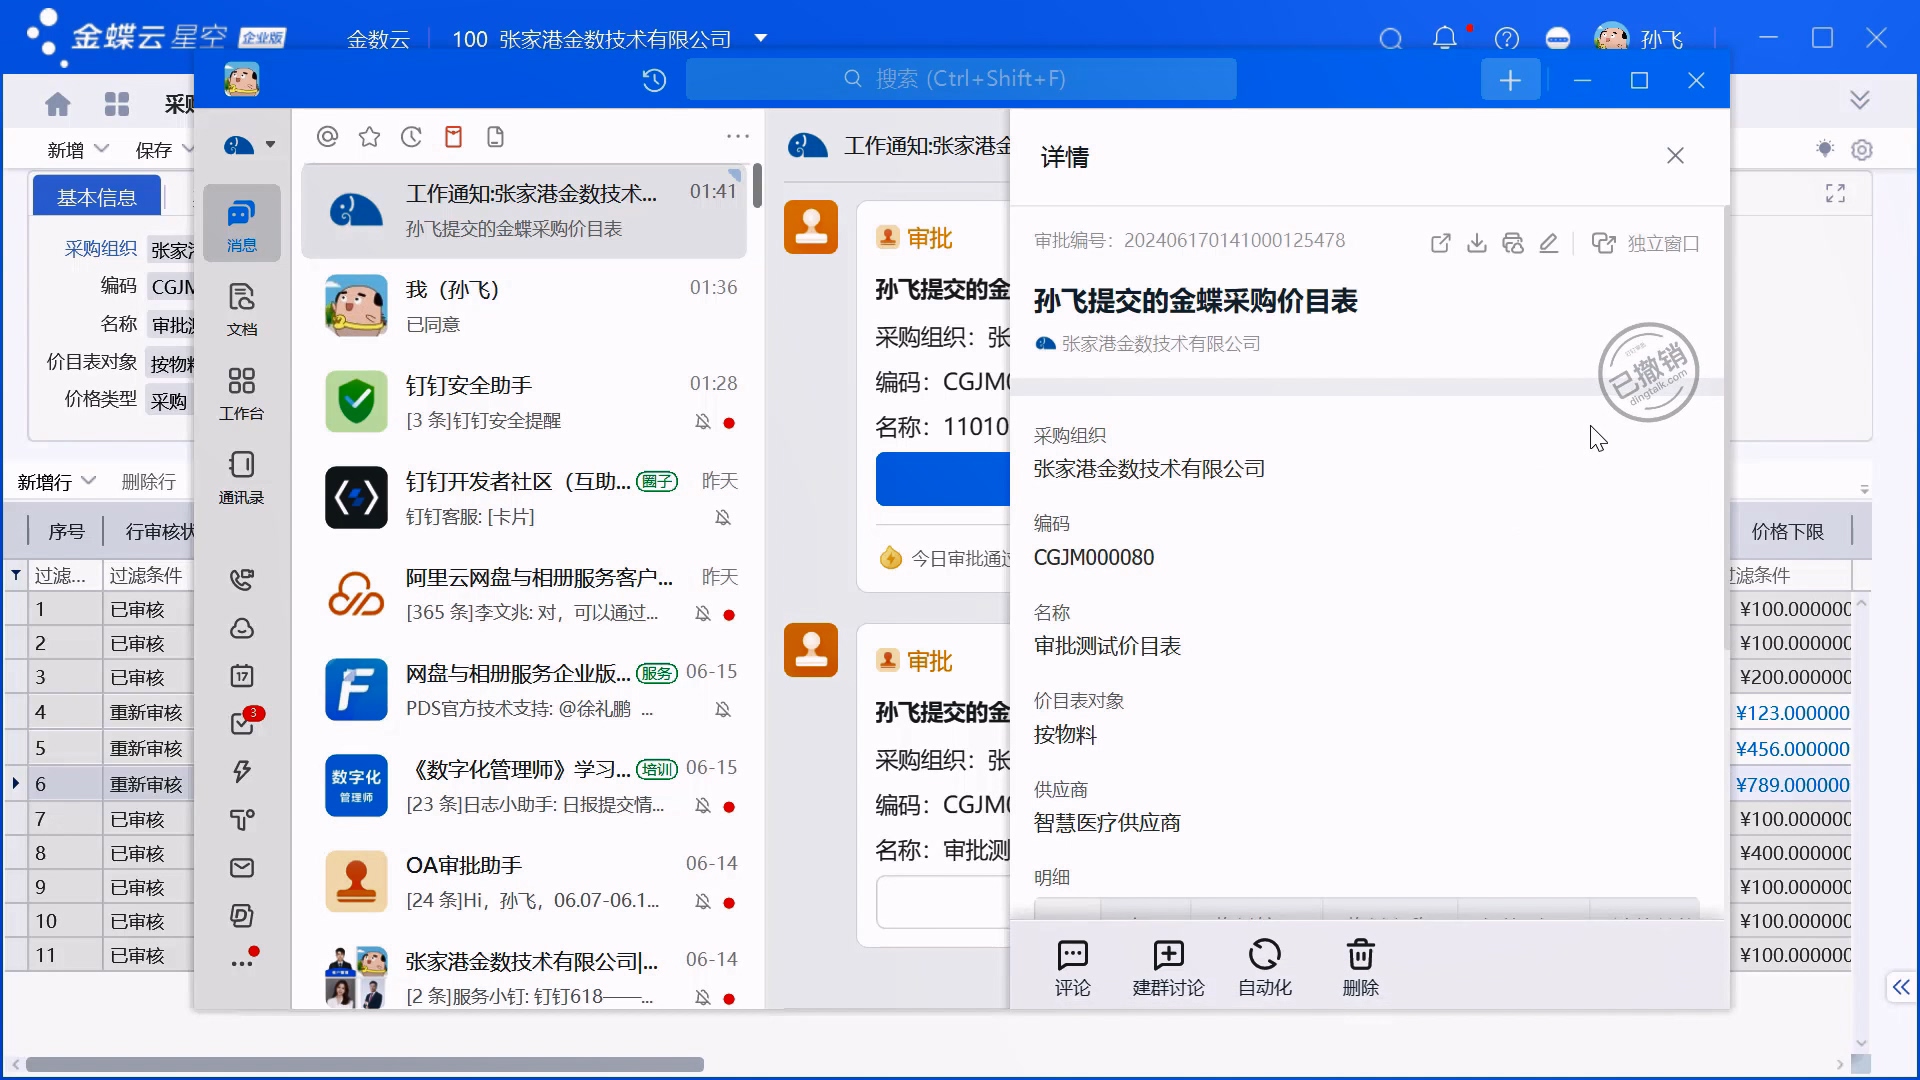Click the DingTalk search input field

[960, 79]
